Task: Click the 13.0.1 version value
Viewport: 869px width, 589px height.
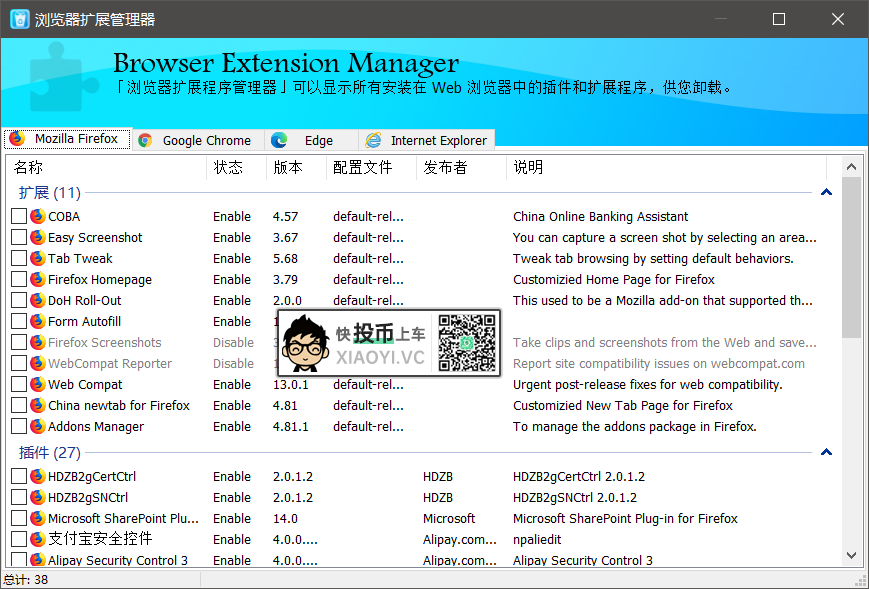Action: coord(290,385)
